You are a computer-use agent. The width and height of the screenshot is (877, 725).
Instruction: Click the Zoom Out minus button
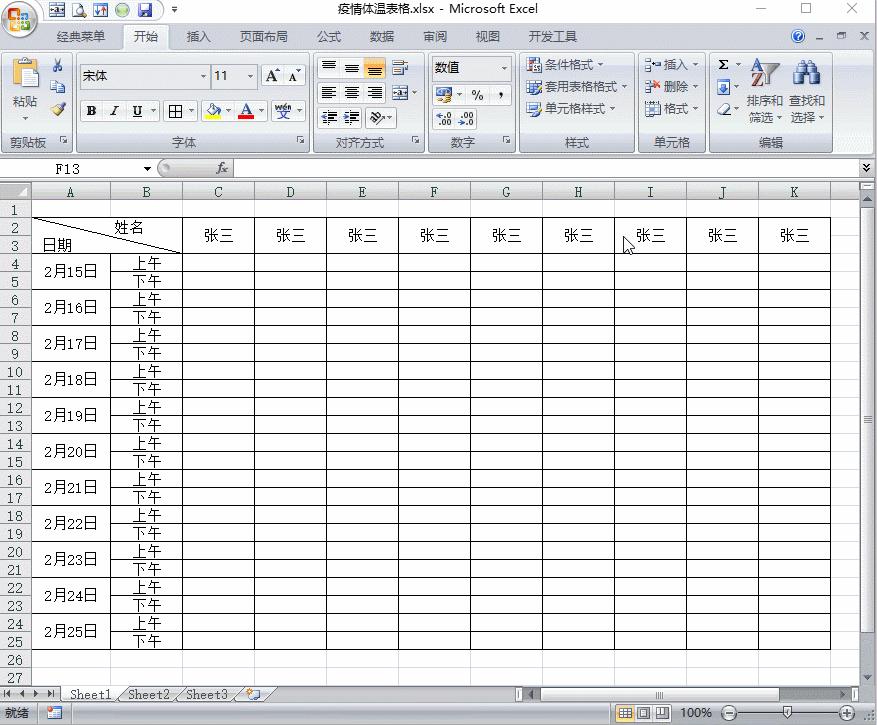point(729,713)
